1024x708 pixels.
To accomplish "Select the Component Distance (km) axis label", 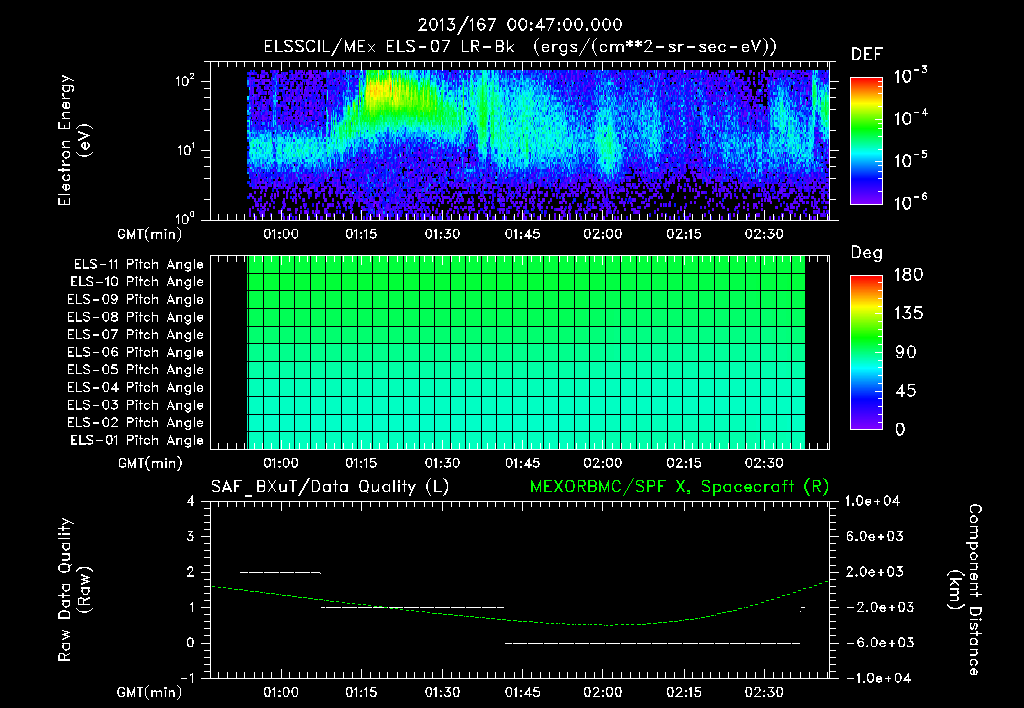I will pos(965,590).
